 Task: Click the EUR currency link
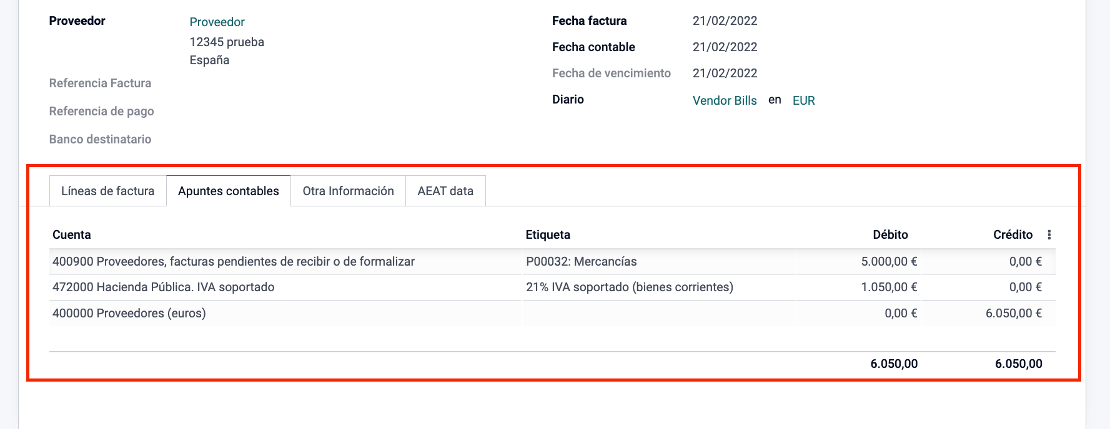[803, 101]
